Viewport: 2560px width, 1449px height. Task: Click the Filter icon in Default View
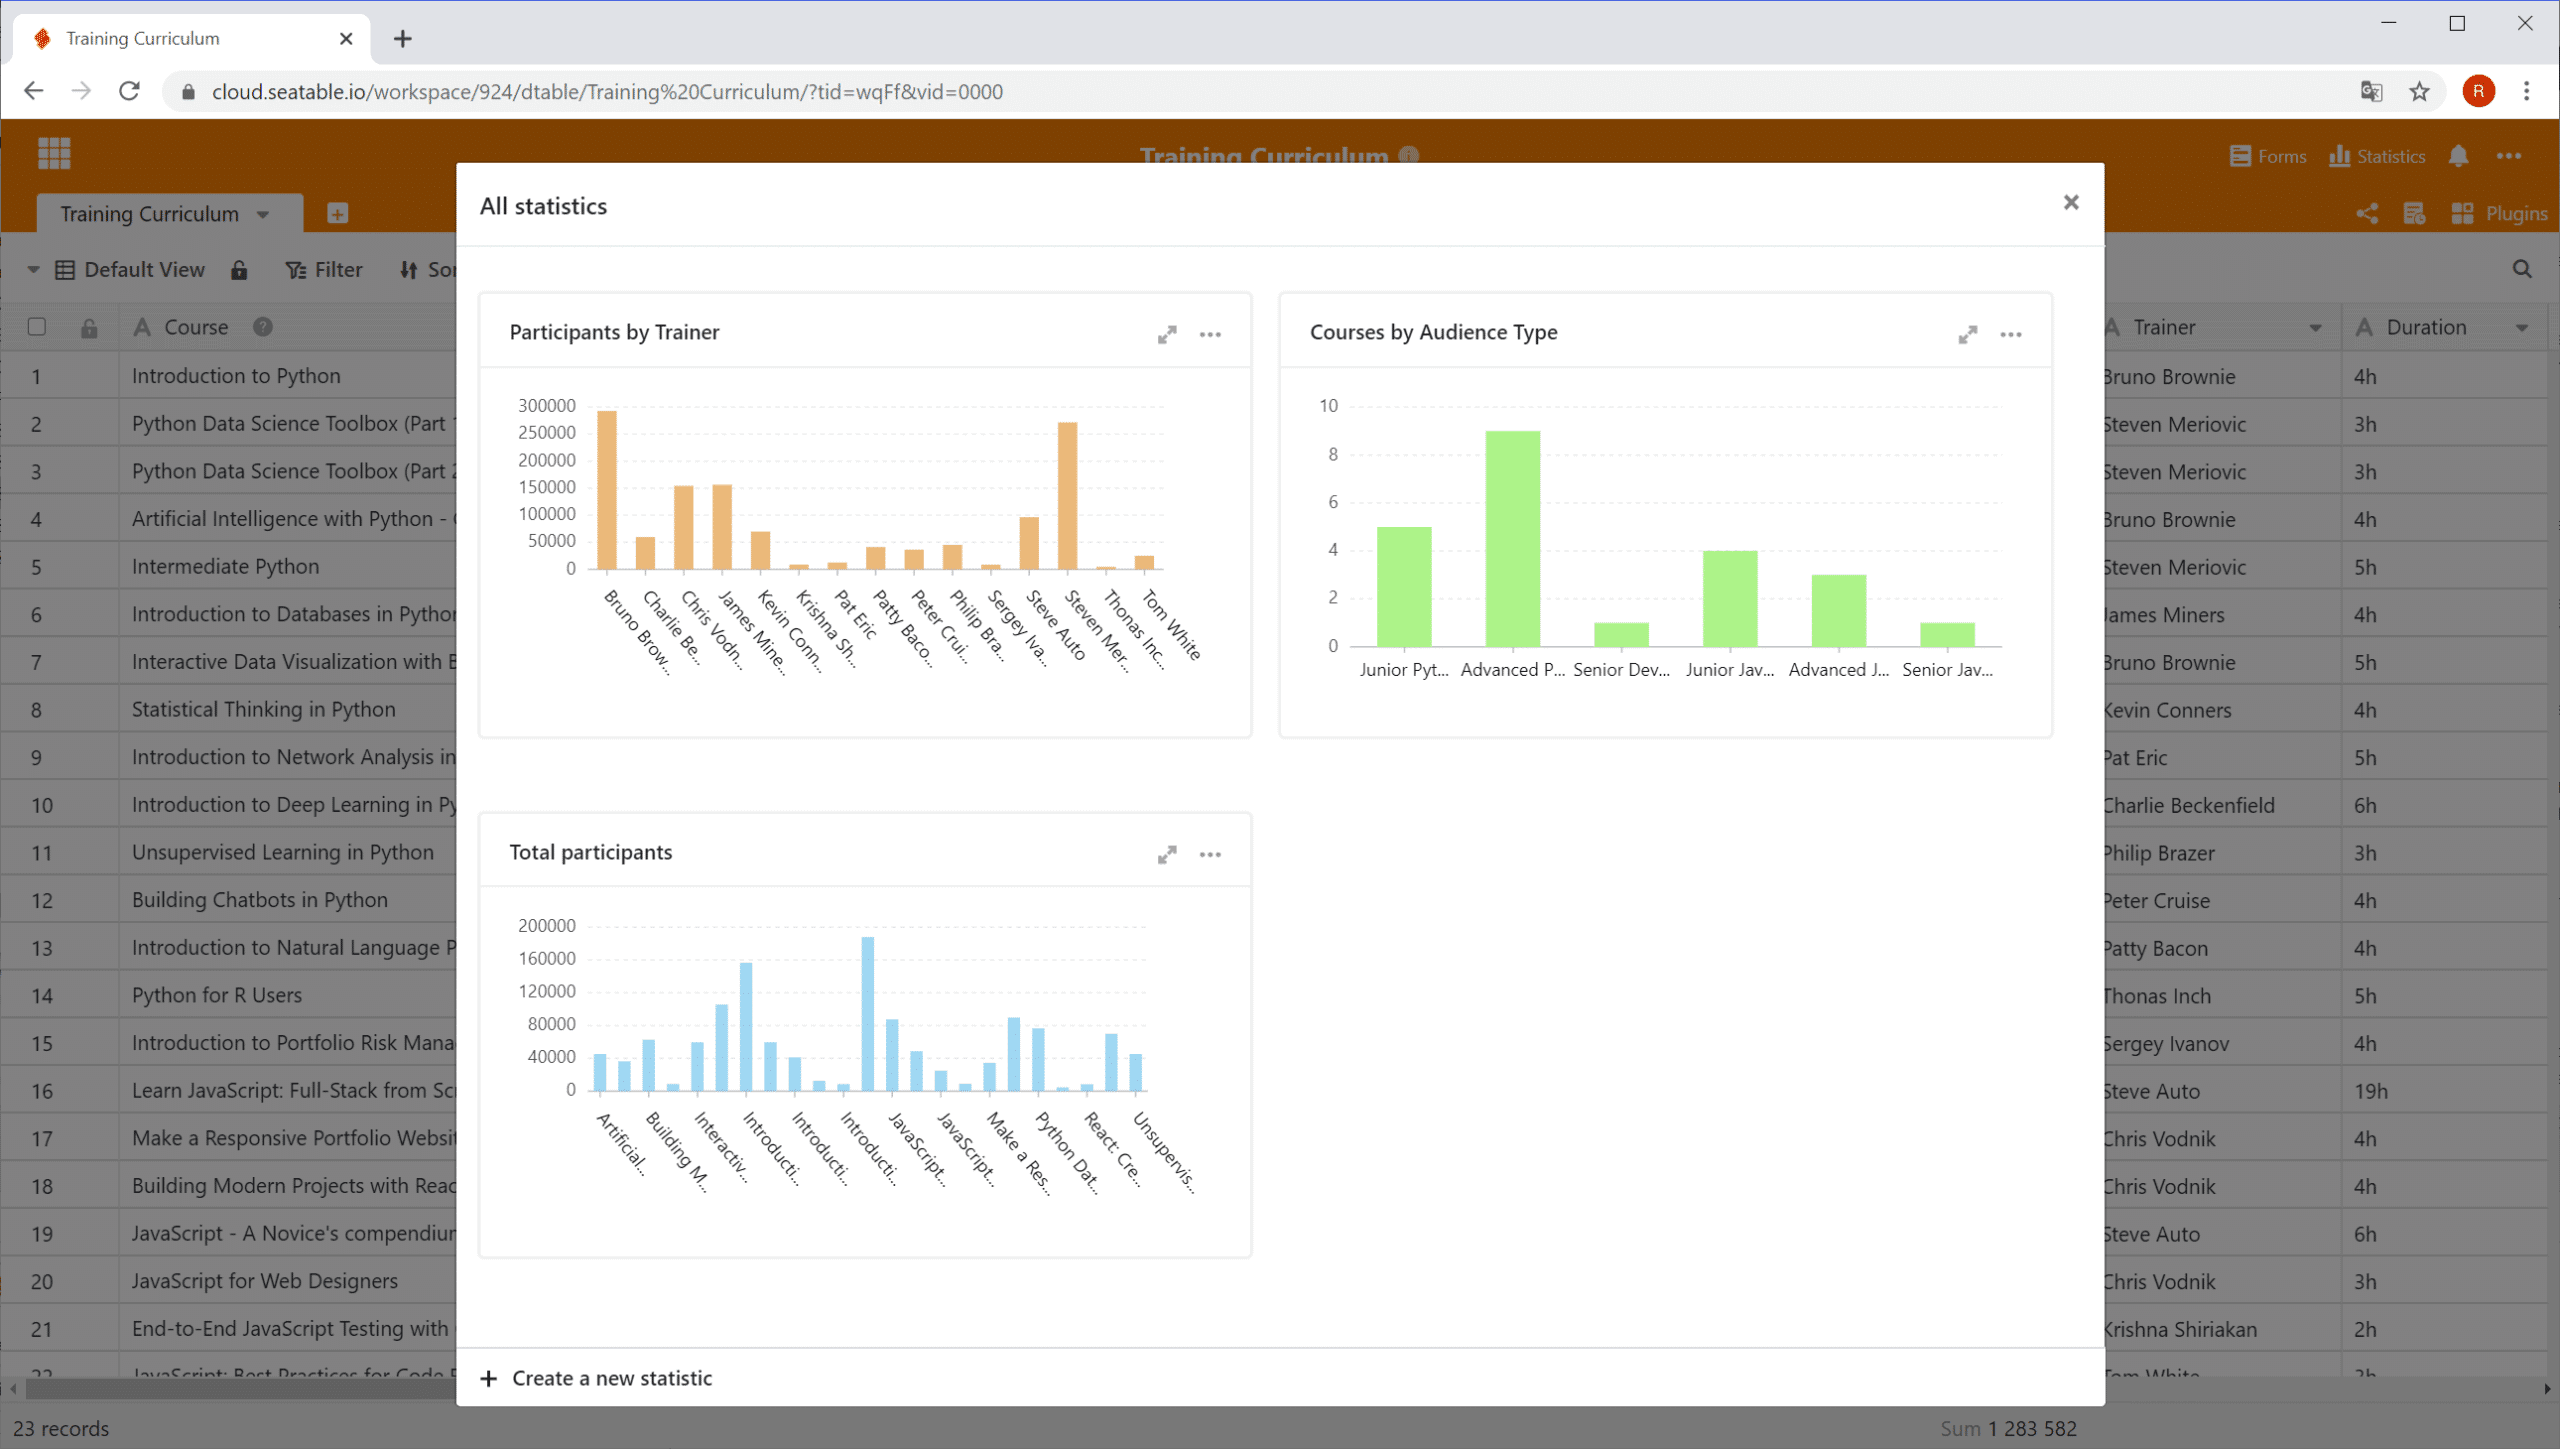coord(322,269)
